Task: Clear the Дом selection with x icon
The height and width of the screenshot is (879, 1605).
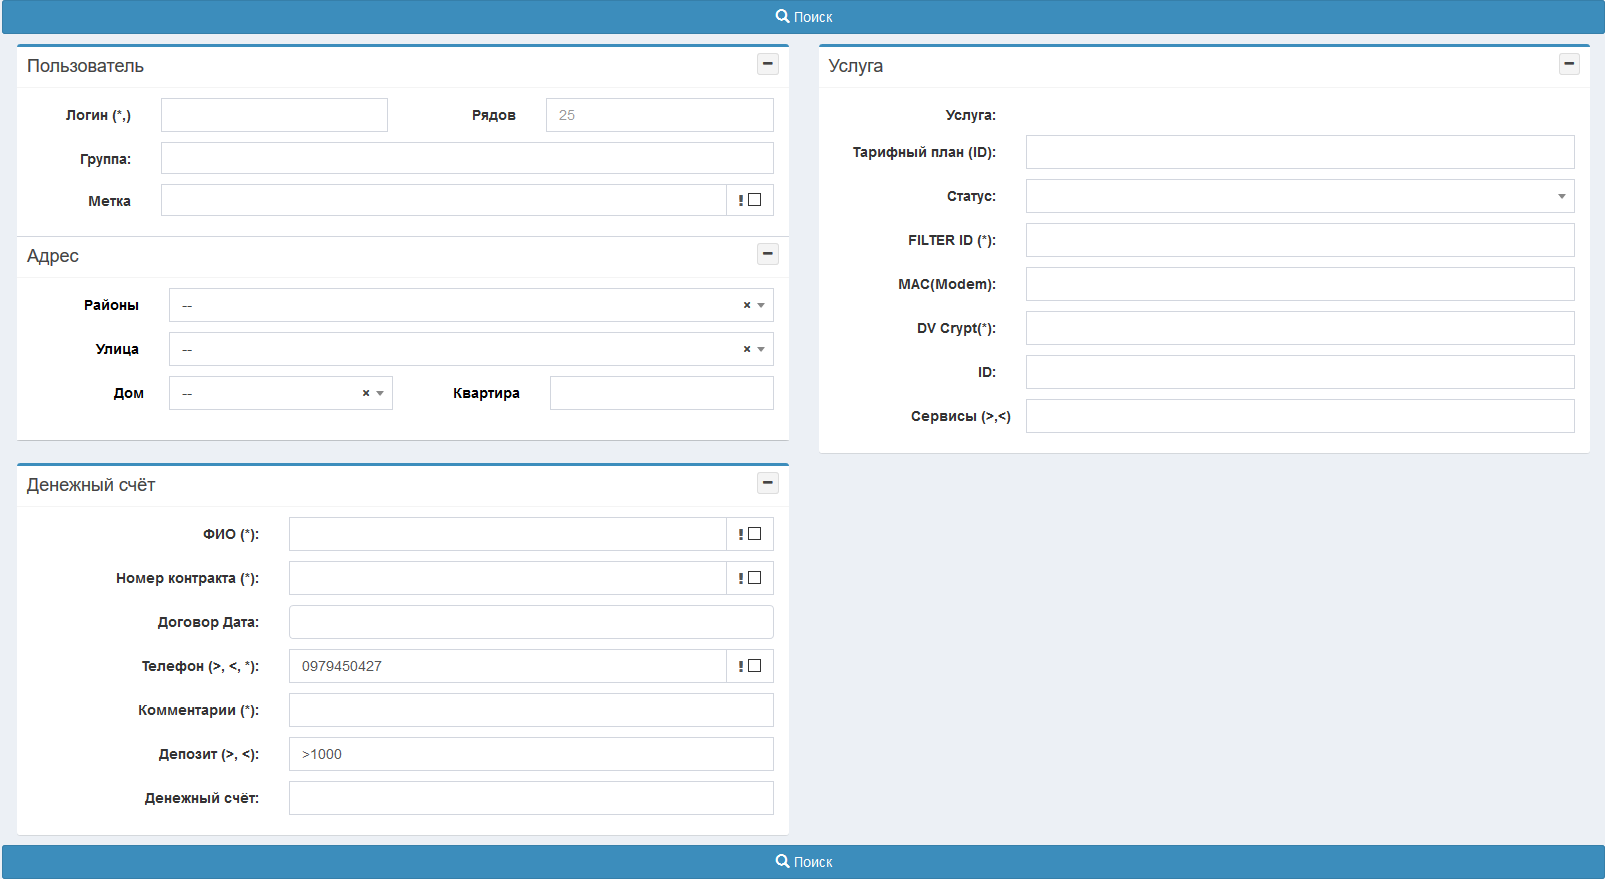Action: click(366, 393)
